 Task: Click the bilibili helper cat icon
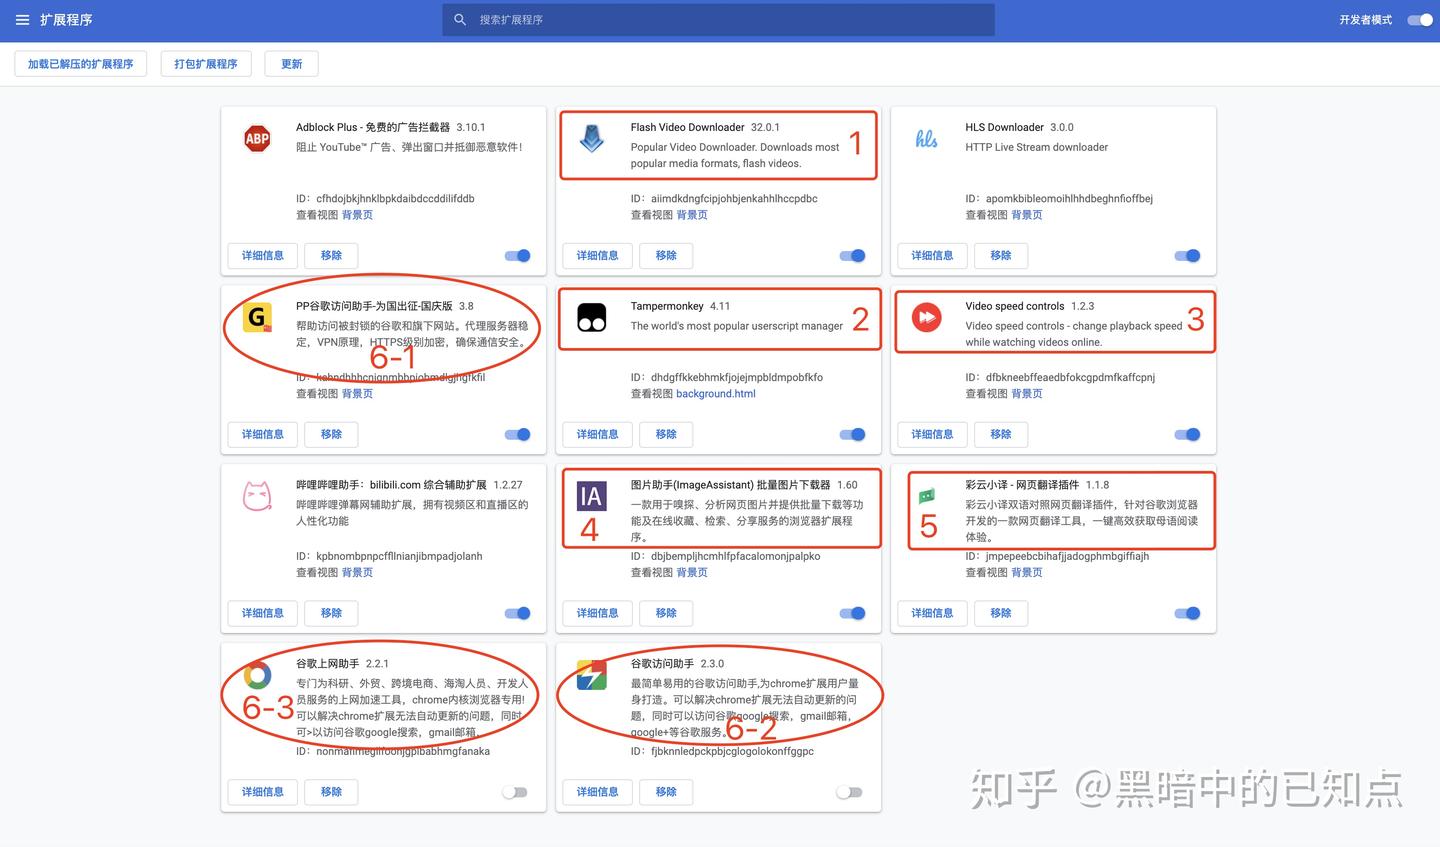[257, 496]
